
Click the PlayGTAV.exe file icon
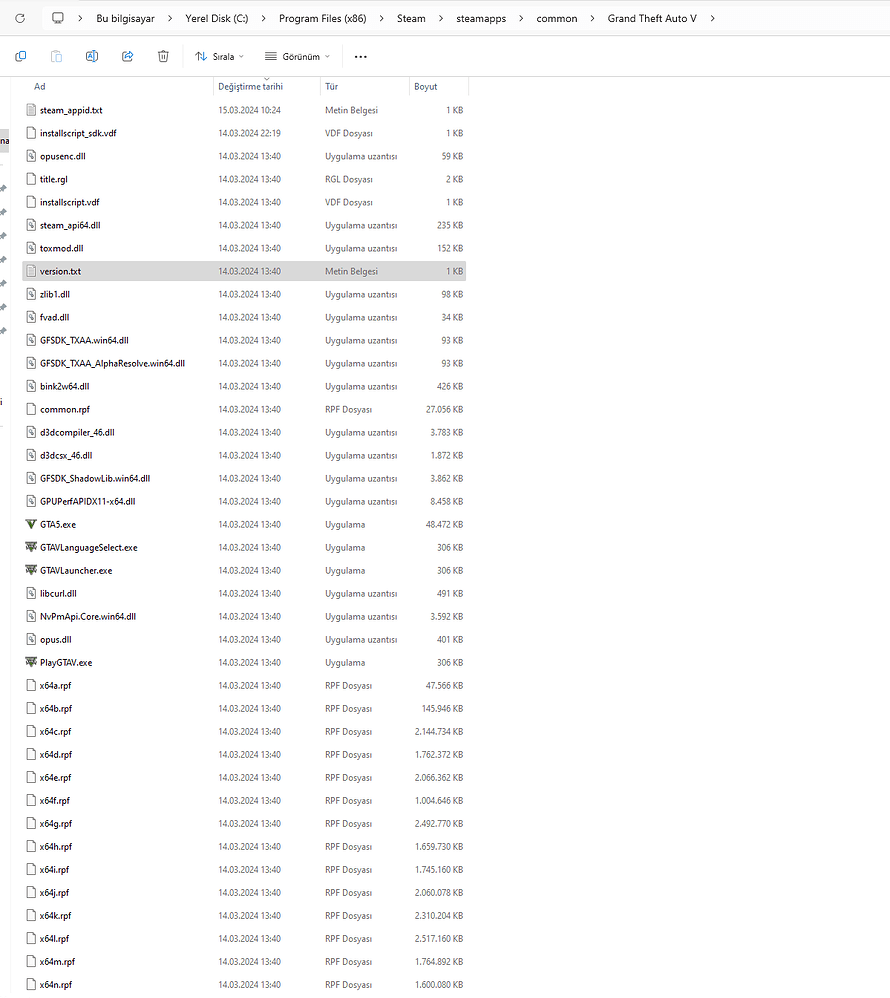(x=31, y=663)
